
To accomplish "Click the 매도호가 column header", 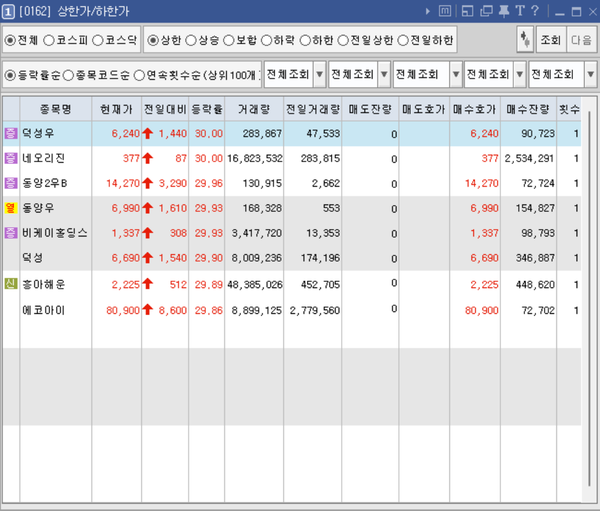I will pos(424,109).
